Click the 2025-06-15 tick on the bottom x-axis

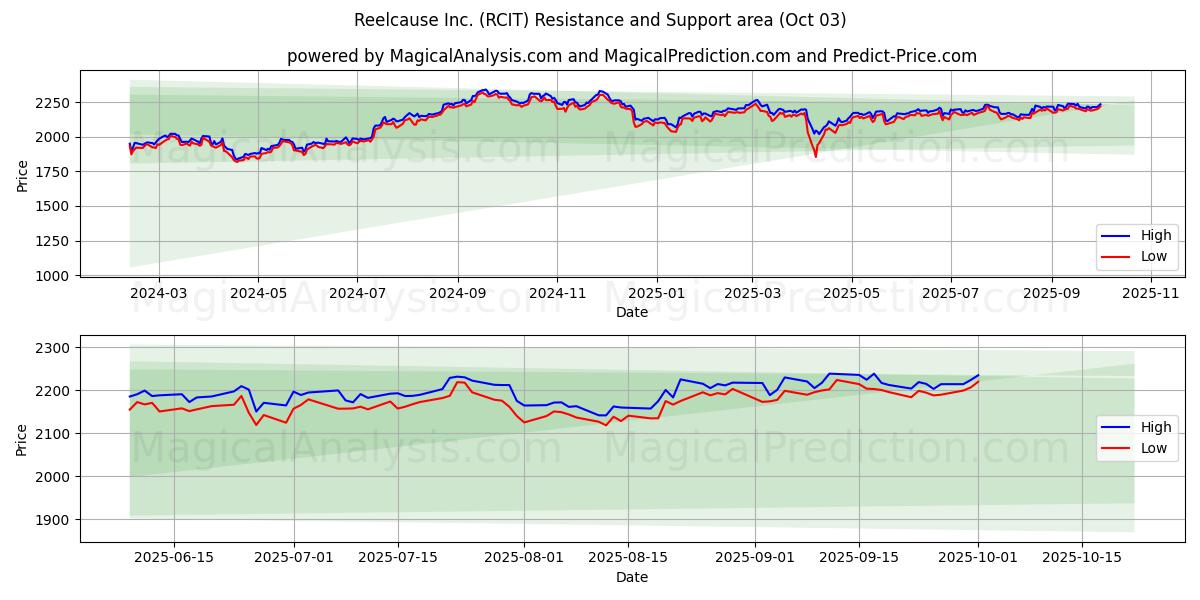tap(174, 558)
